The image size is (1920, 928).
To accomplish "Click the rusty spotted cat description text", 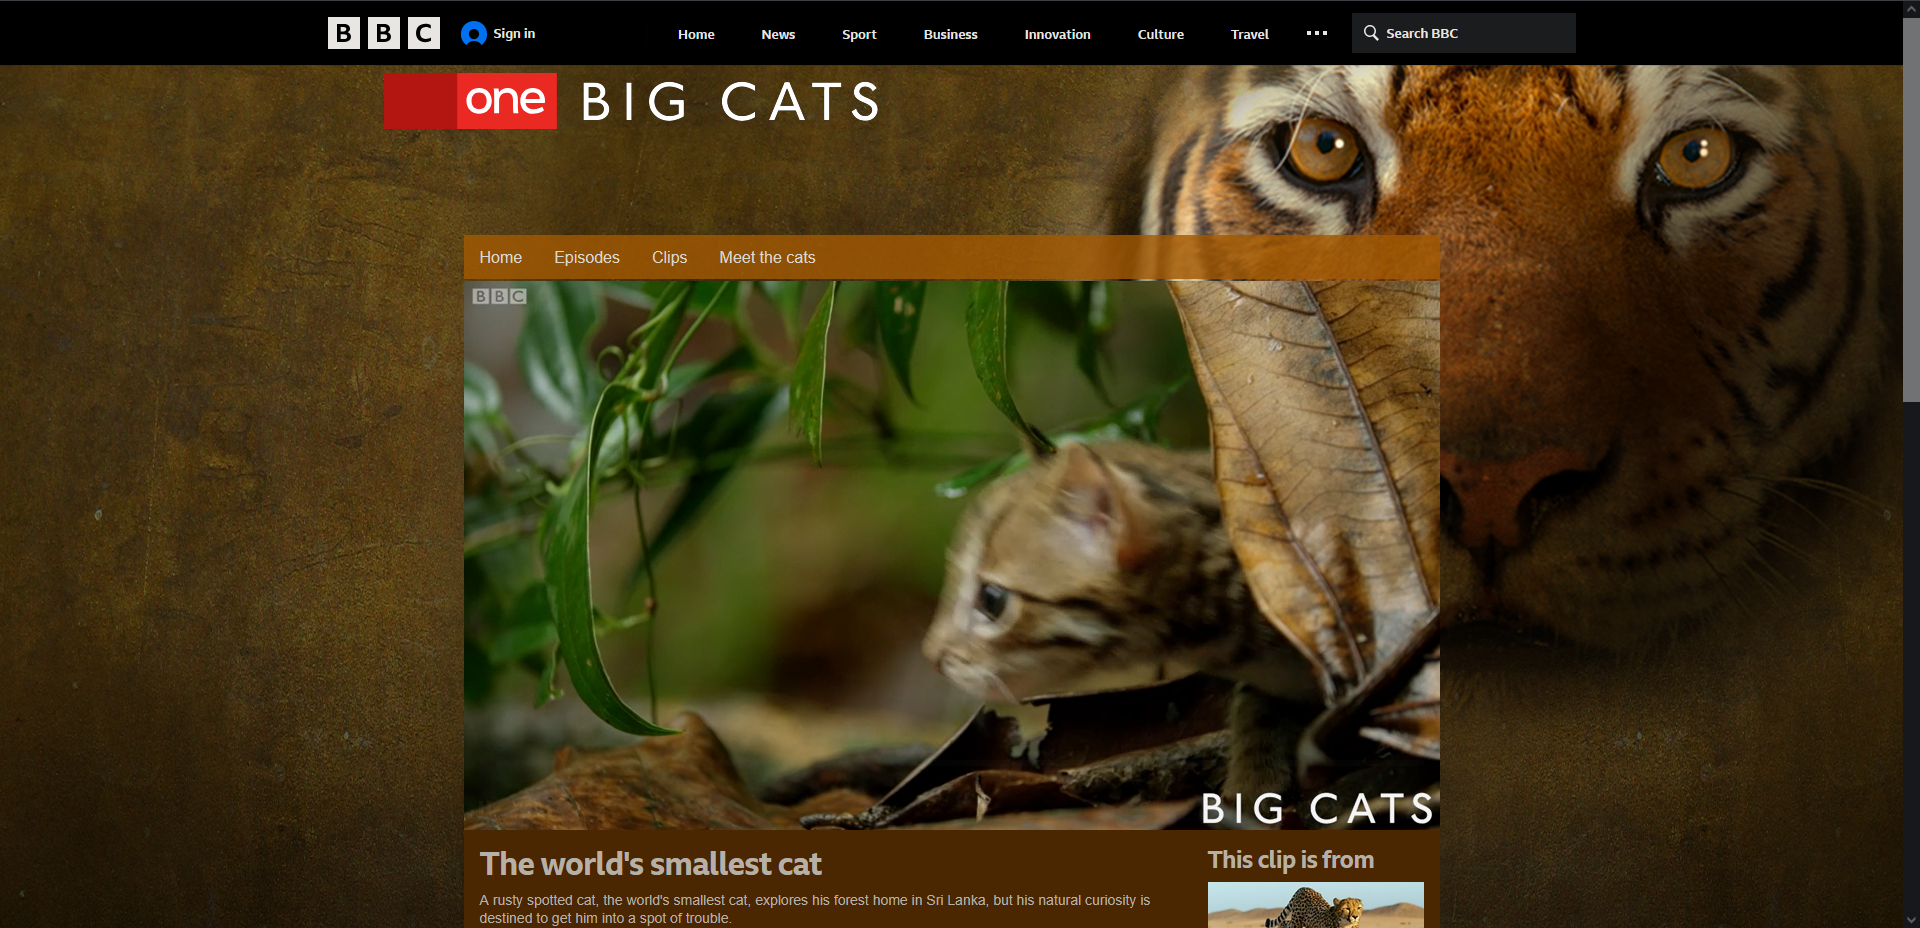I will click(x=815, y=909).
